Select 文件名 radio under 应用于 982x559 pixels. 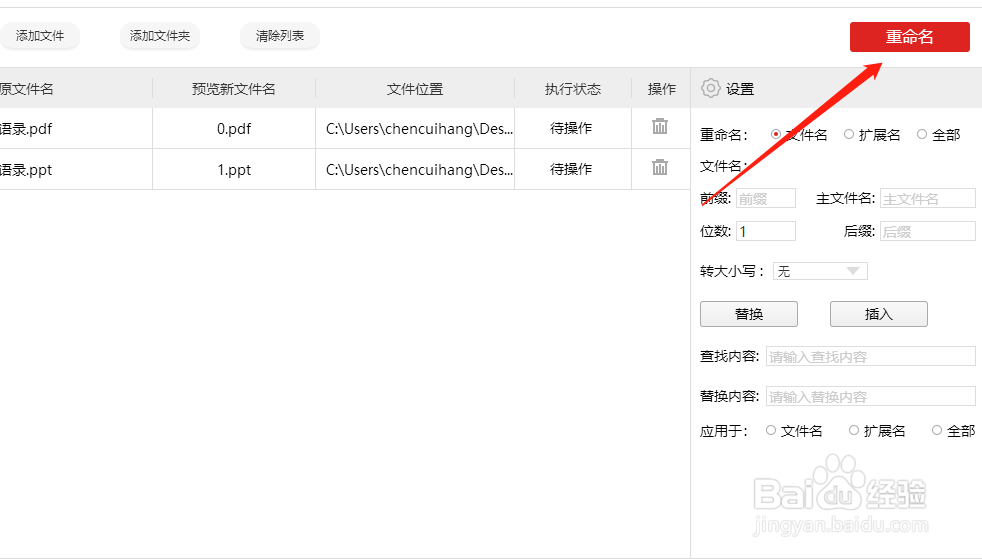[x=770, y=430]
